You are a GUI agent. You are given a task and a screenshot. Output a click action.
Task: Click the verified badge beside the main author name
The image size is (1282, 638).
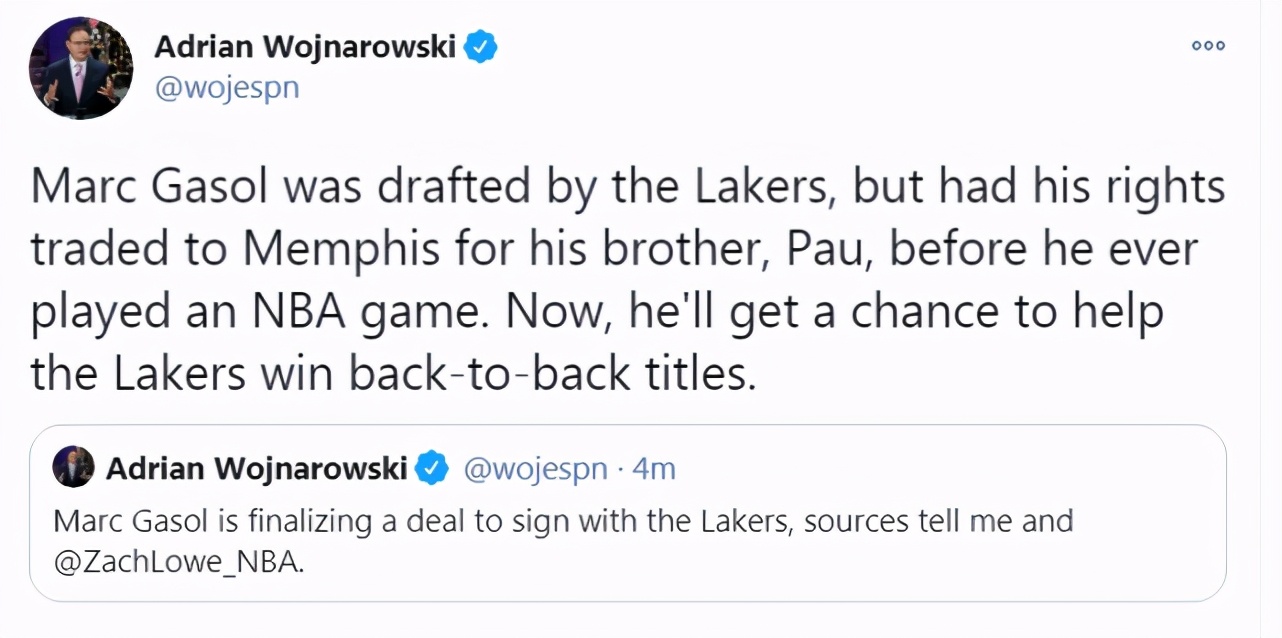click(x=481, y=46)
